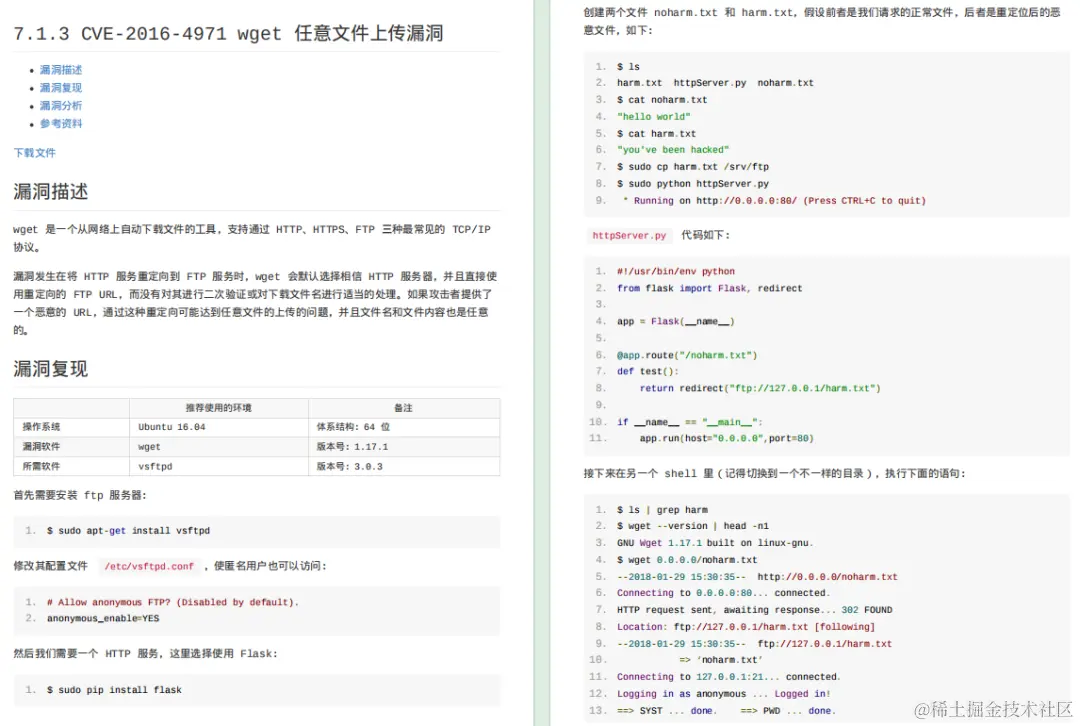
Task: Click the ls | grep harm command line
Action: [662, 510]
